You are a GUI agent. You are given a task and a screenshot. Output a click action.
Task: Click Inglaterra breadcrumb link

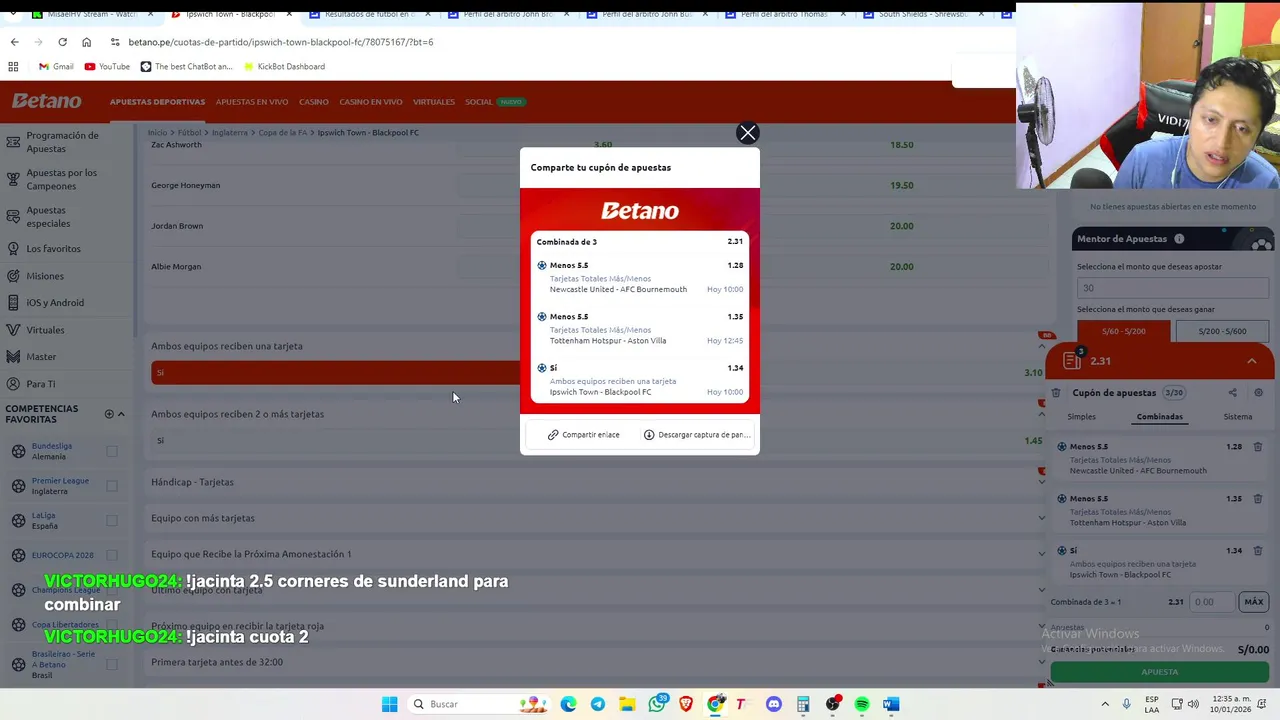[230, 133]
